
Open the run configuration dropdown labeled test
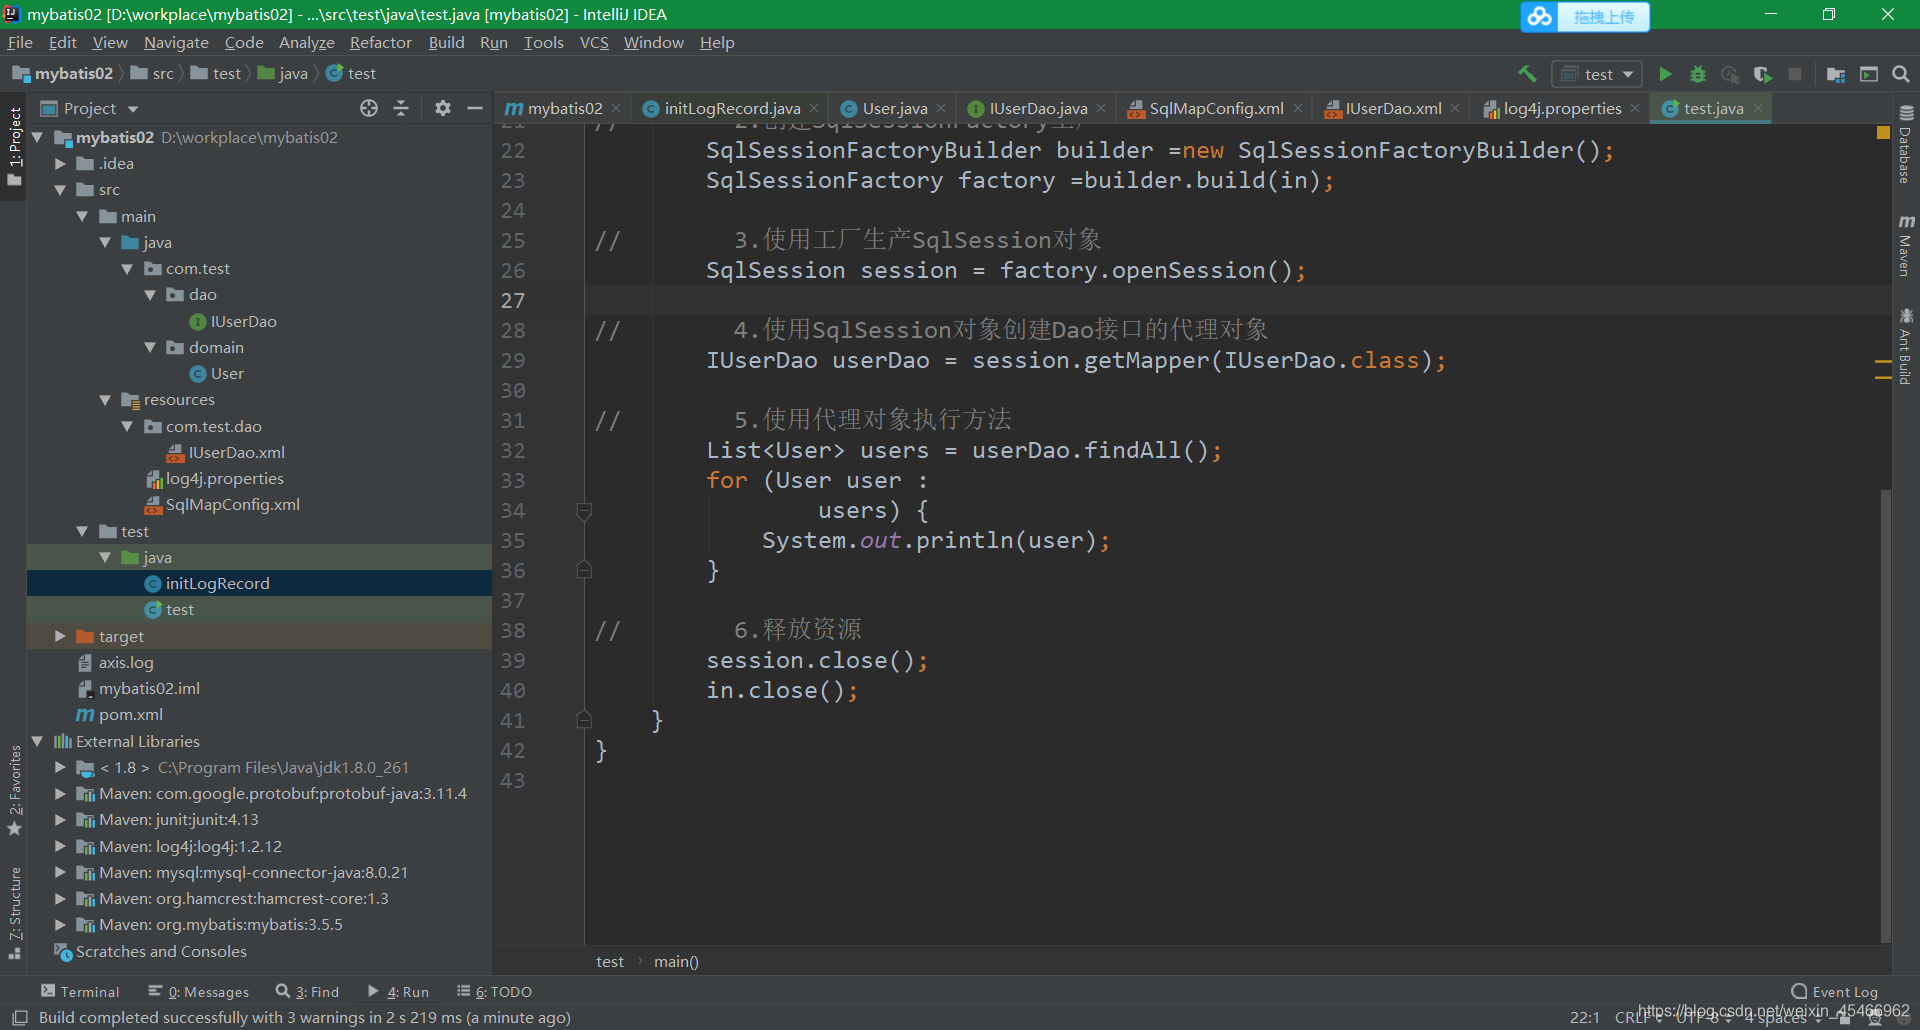point(1597,74)
